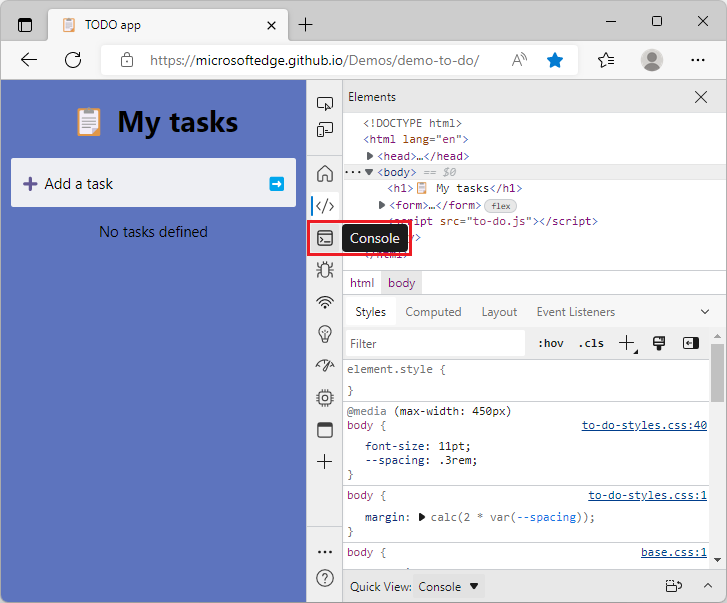This screenshot has width=727, height=603.
Task: Open the Issues lightbulb tool icon
Action: (325, 334)
